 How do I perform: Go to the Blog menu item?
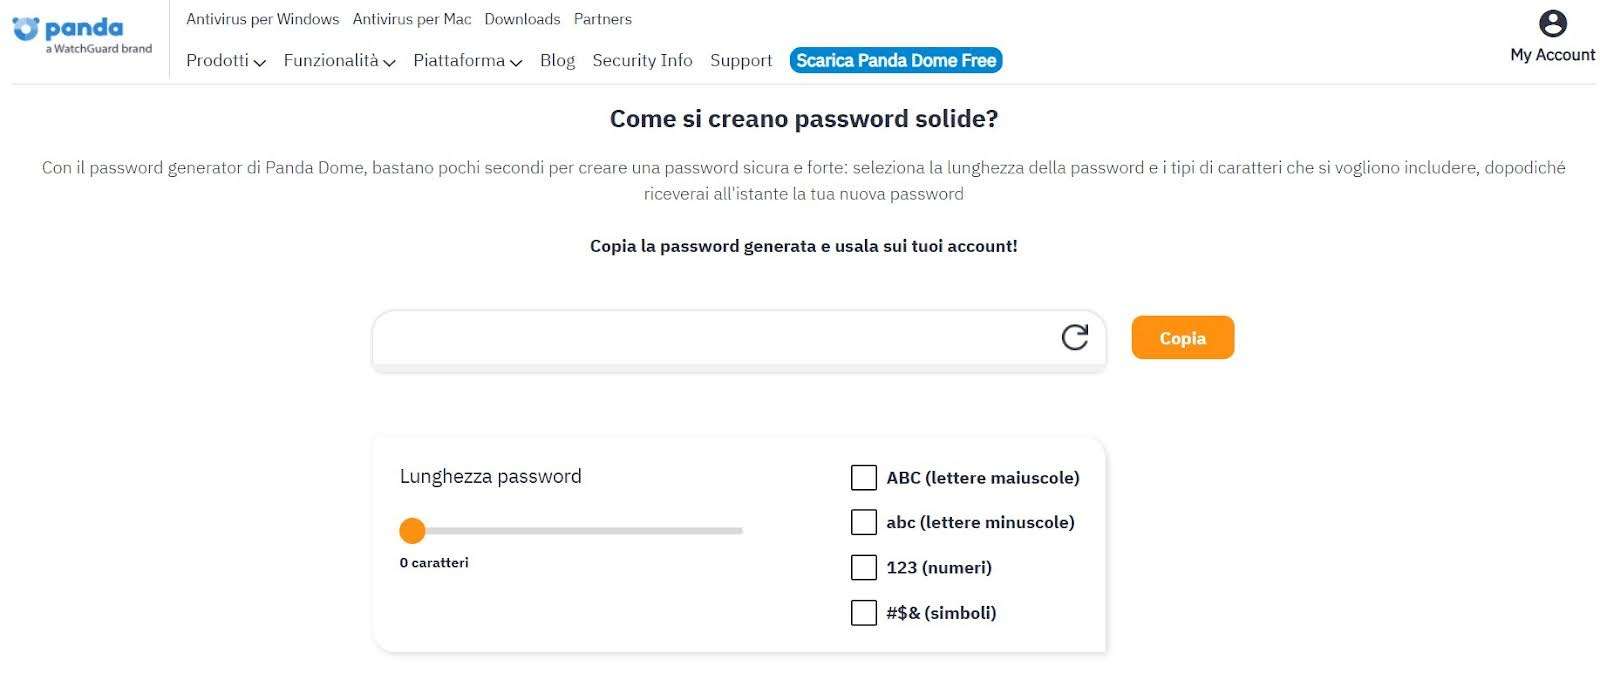557,61
